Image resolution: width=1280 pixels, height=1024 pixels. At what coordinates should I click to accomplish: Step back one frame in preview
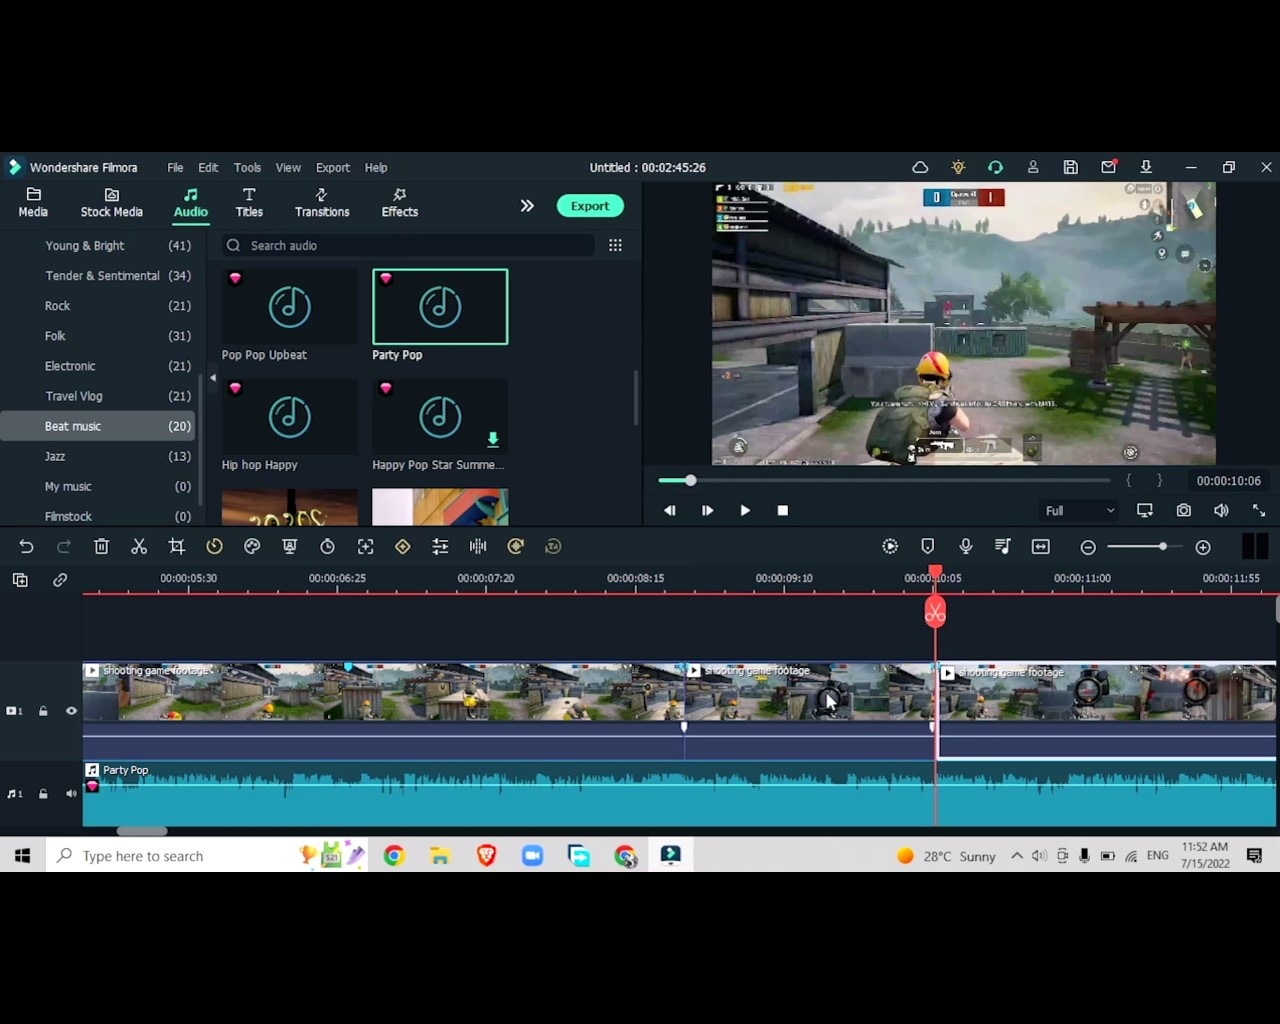click(669, 511)
